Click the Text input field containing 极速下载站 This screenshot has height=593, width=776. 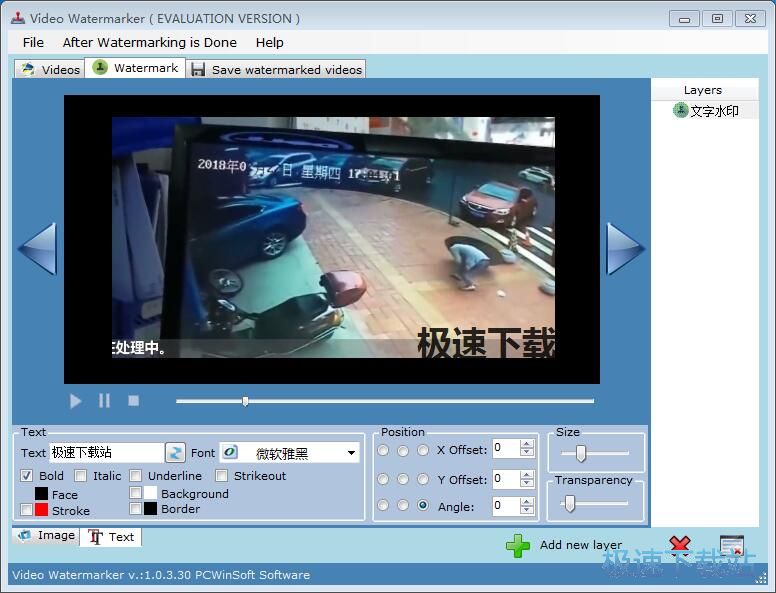pos(106,452)
